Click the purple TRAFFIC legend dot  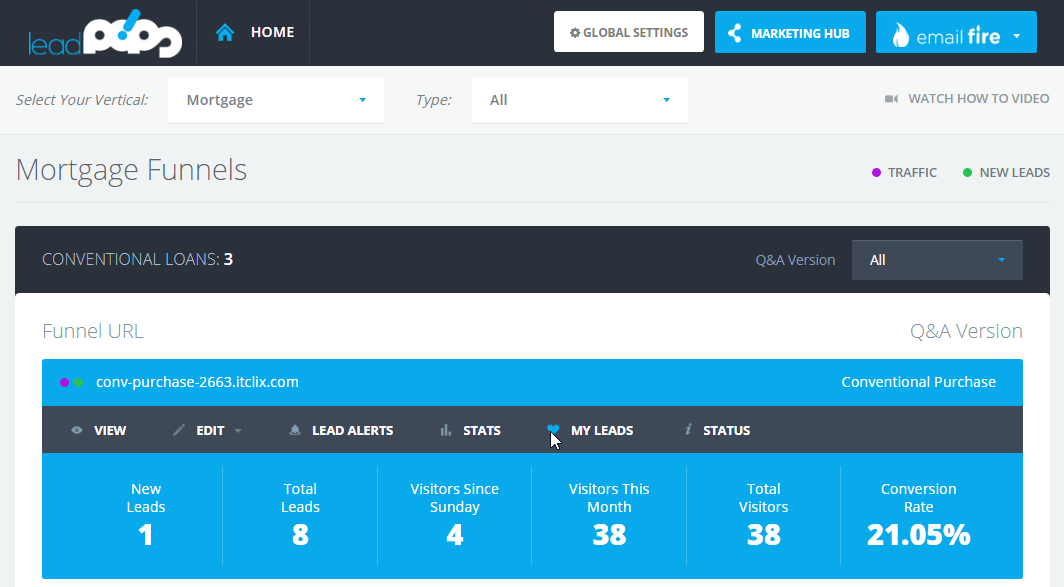pyautogui.click(x=876, y=172)
